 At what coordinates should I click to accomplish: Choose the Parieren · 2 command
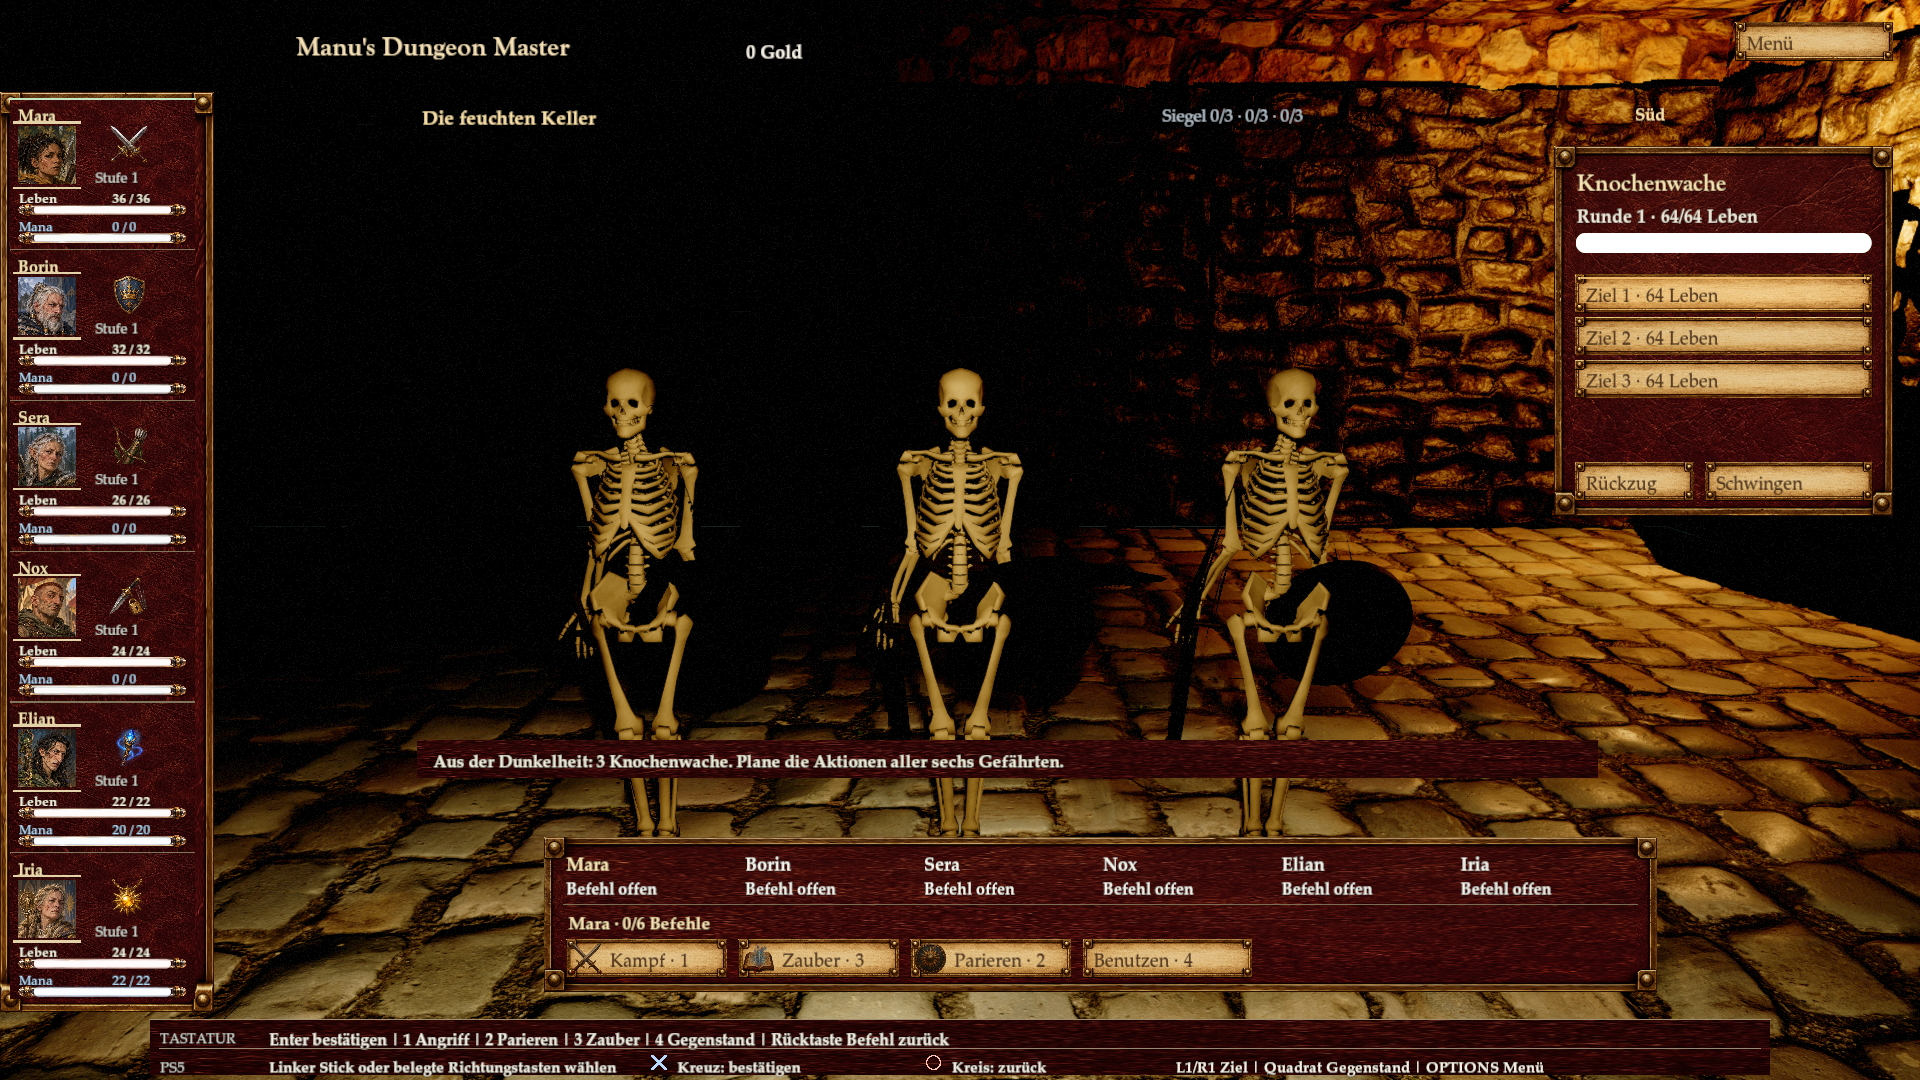click(x=991, y=959)
